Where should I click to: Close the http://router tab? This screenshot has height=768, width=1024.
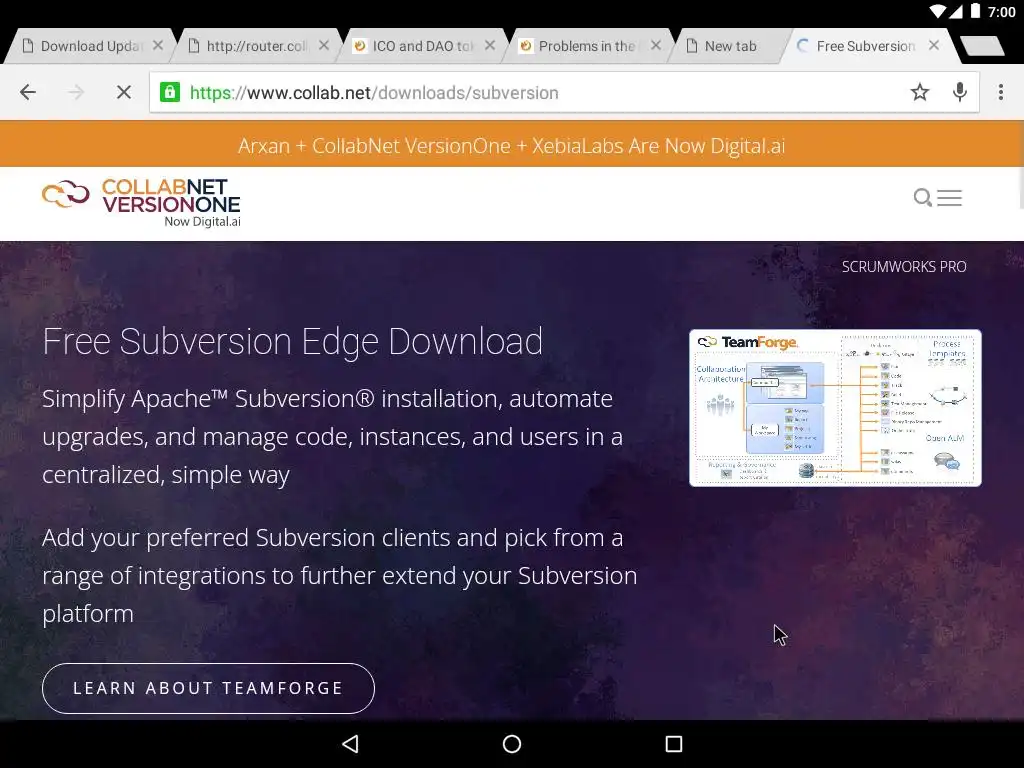323,46
